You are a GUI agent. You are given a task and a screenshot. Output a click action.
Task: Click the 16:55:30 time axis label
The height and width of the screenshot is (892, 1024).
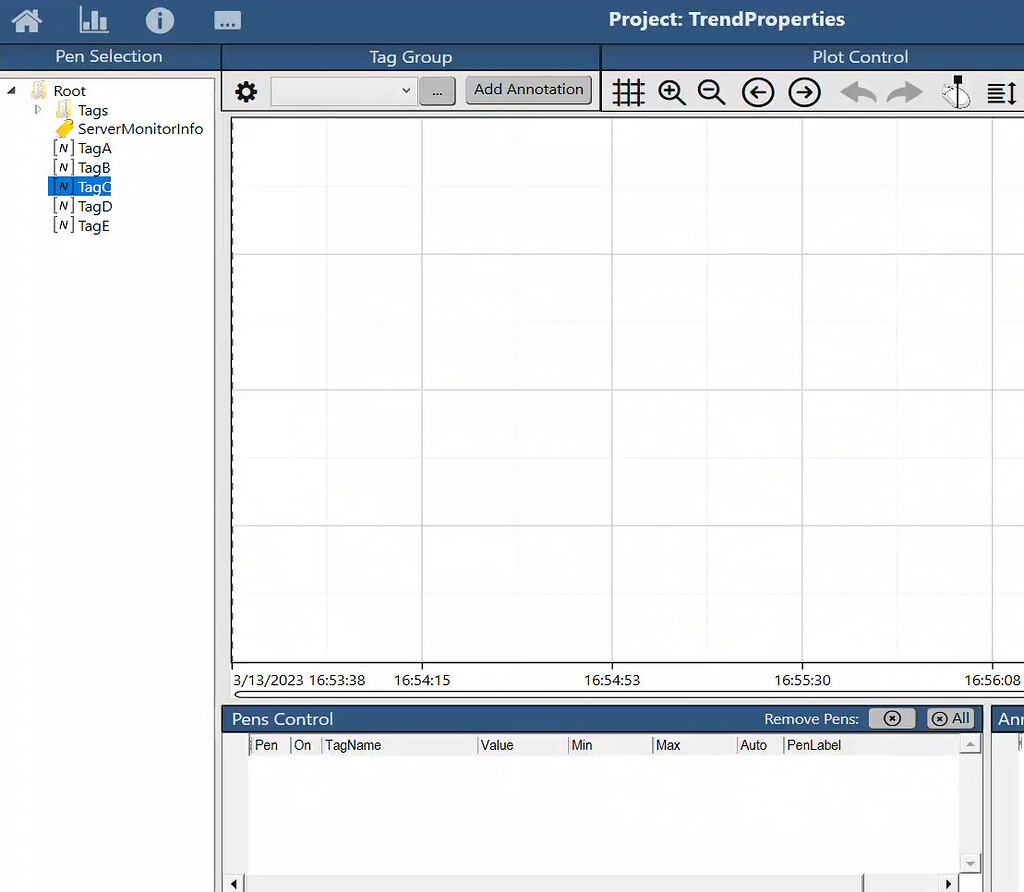coord(802,680)
